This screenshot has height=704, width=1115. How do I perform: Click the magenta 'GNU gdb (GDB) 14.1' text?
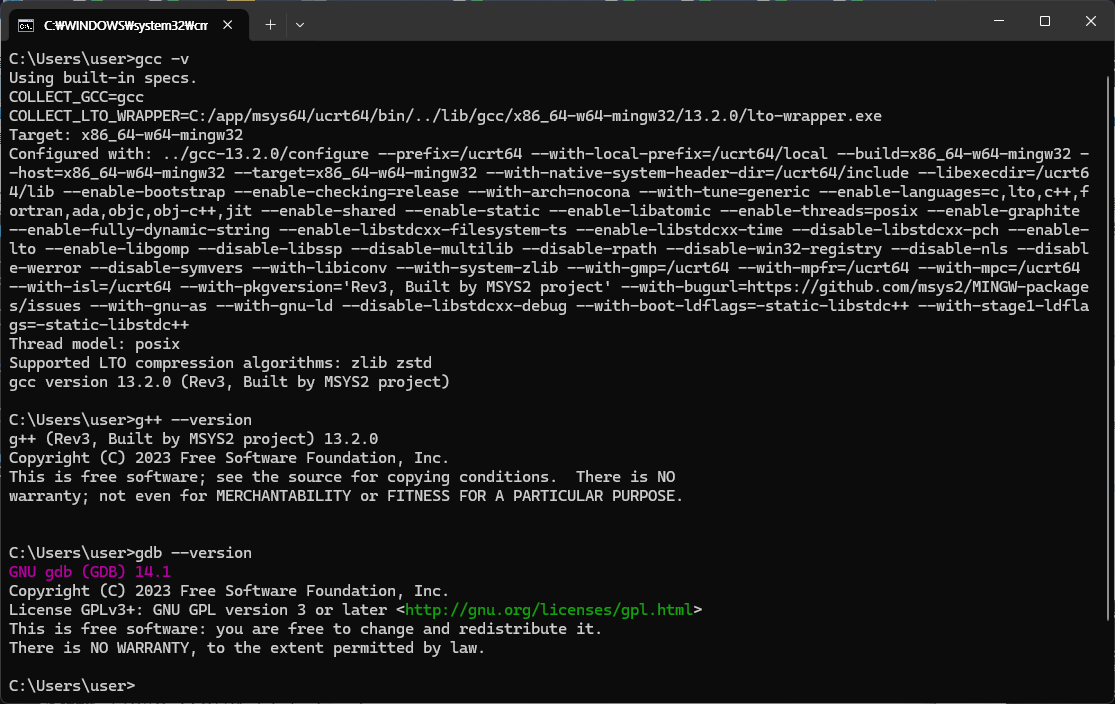90,572
